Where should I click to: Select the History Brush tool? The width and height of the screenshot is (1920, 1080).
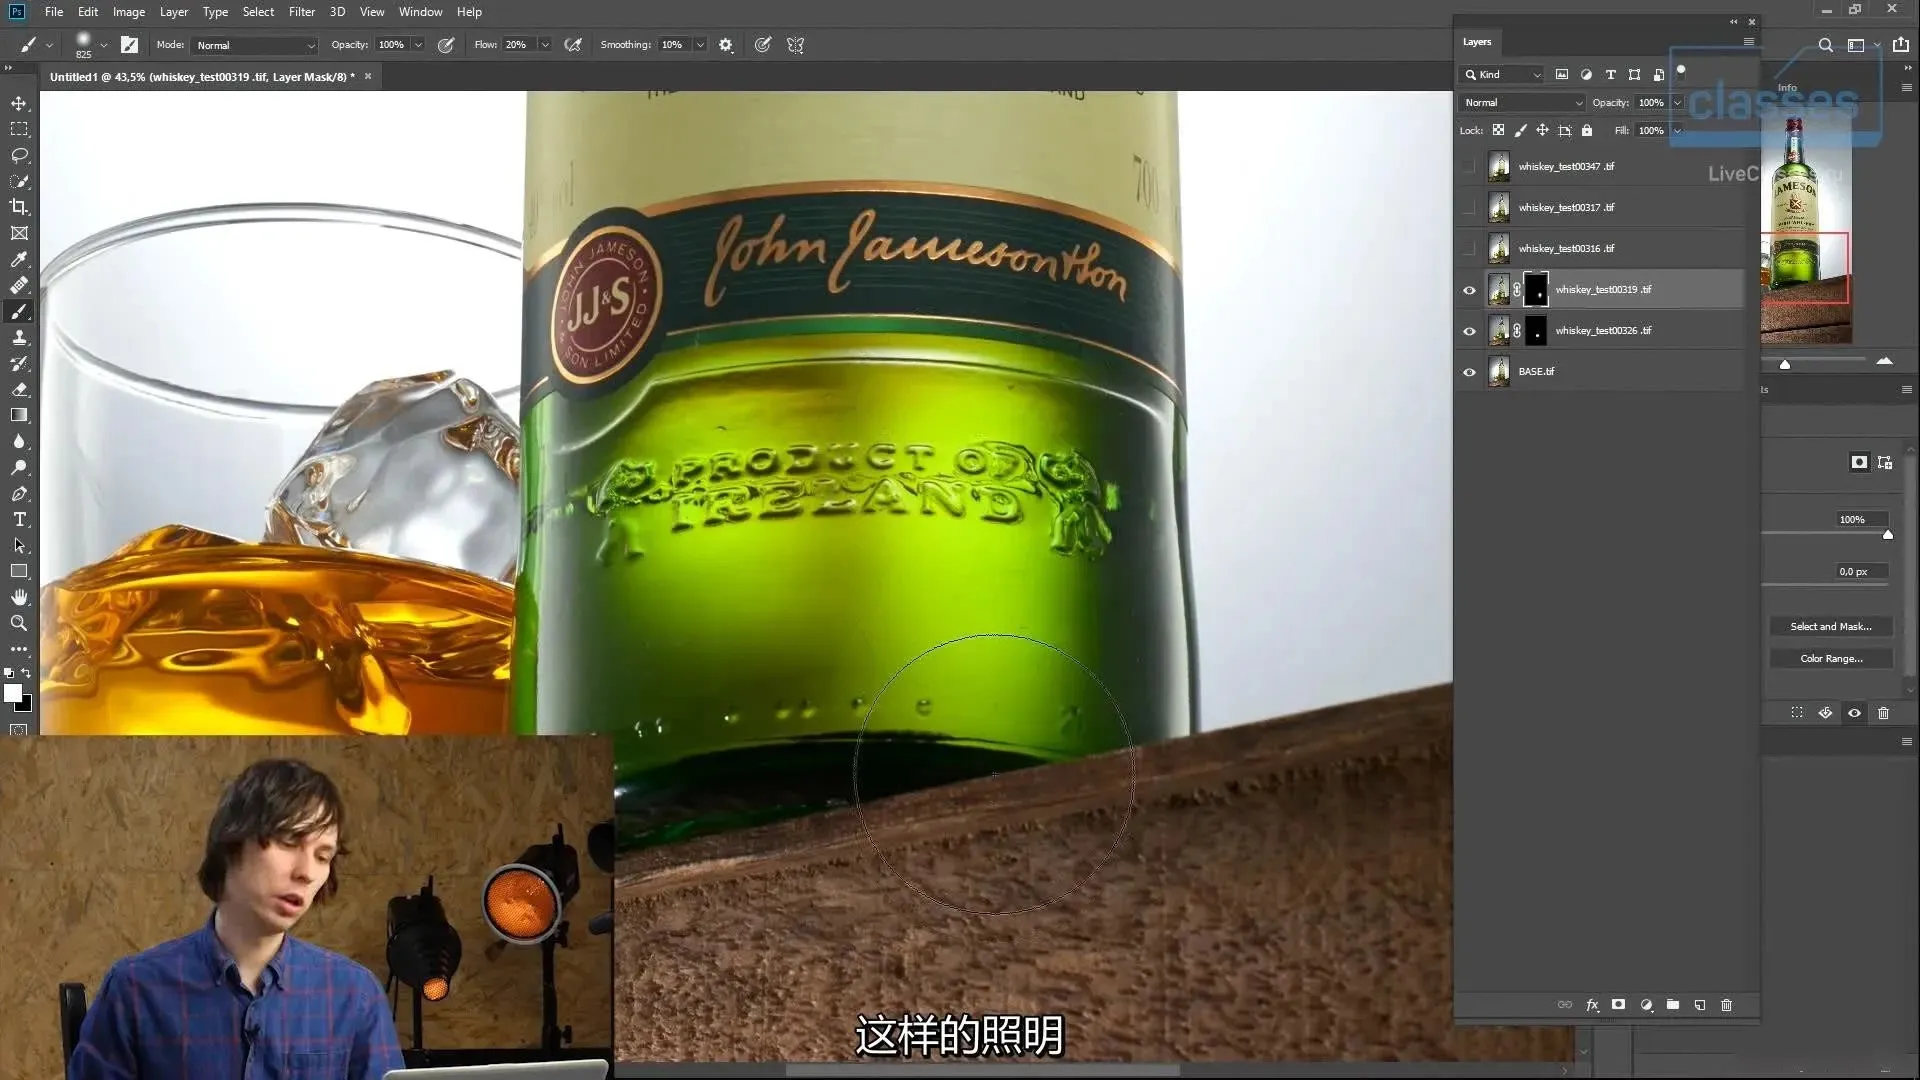click(x=19, y=363)
